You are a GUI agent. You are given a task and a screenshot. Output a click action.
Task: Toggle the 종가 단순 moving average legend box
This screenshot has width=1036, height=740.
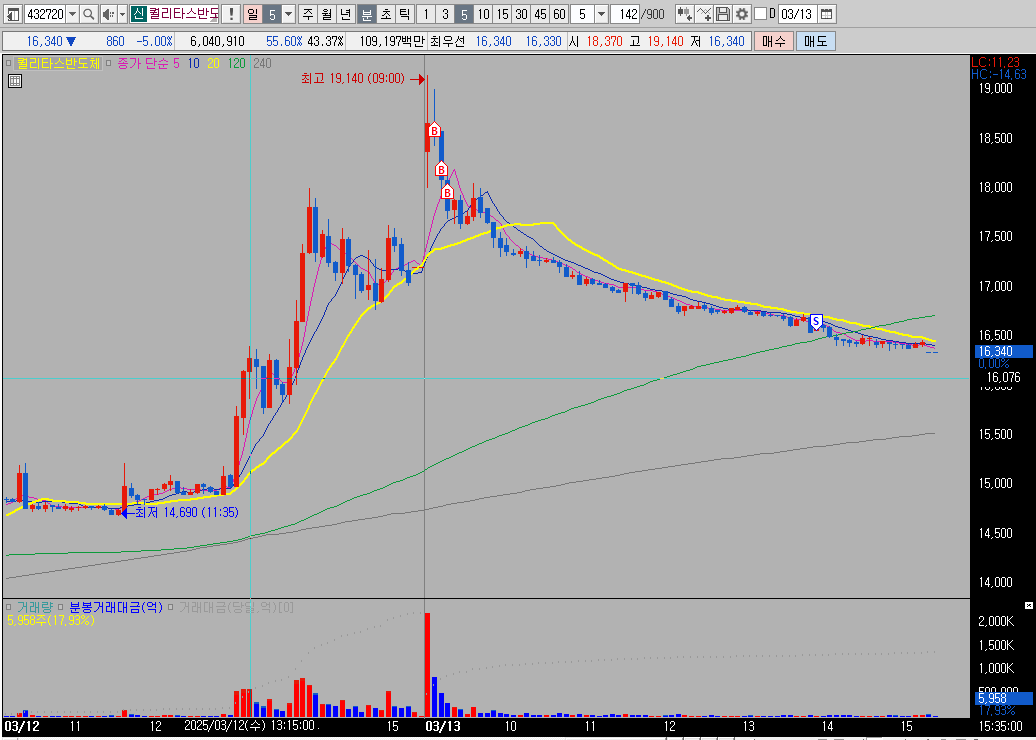110,63
